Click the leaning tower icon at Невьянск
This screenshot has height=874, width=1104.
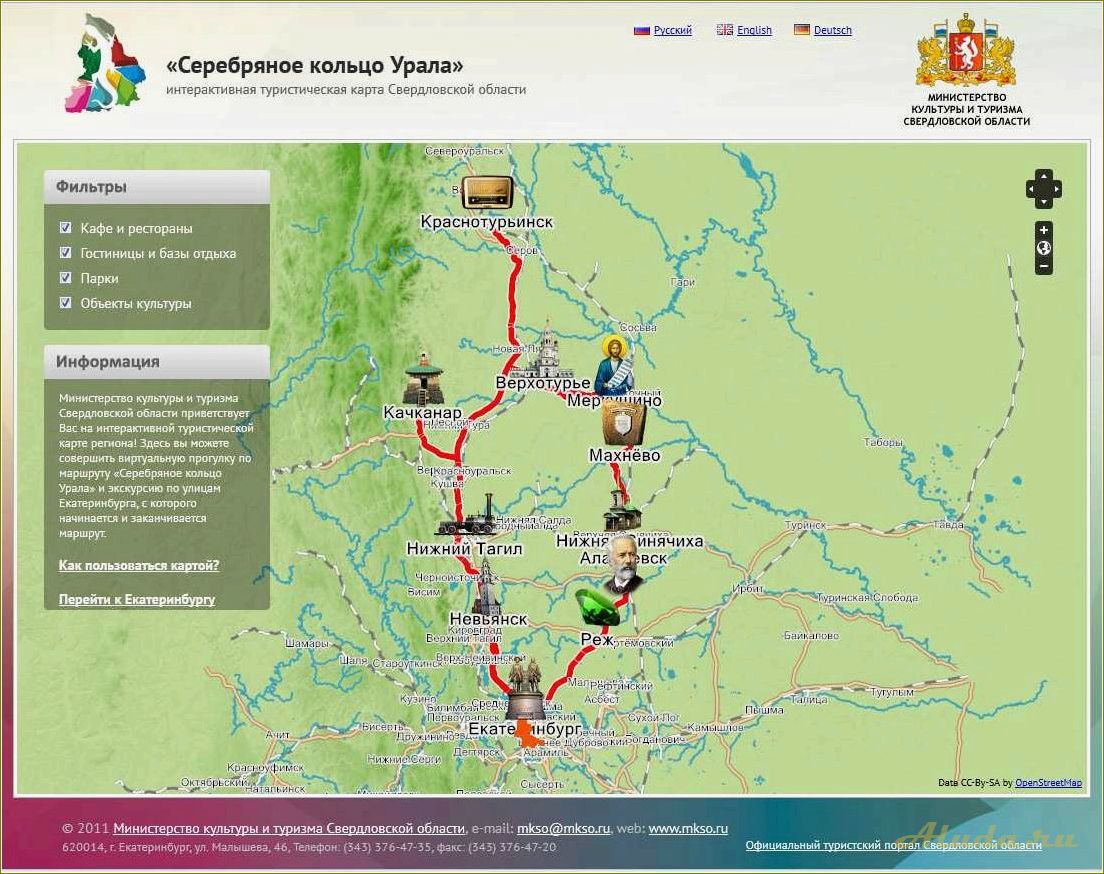click(486, 586)
